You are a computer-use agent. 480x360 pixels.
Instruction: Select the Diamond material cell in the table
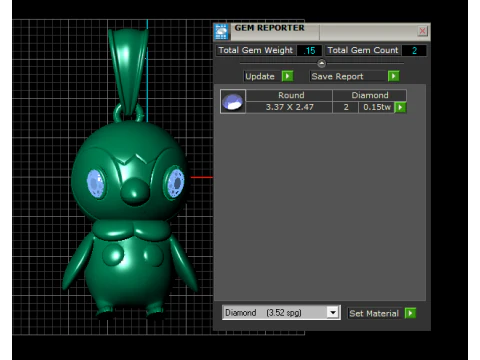point(369,95)
